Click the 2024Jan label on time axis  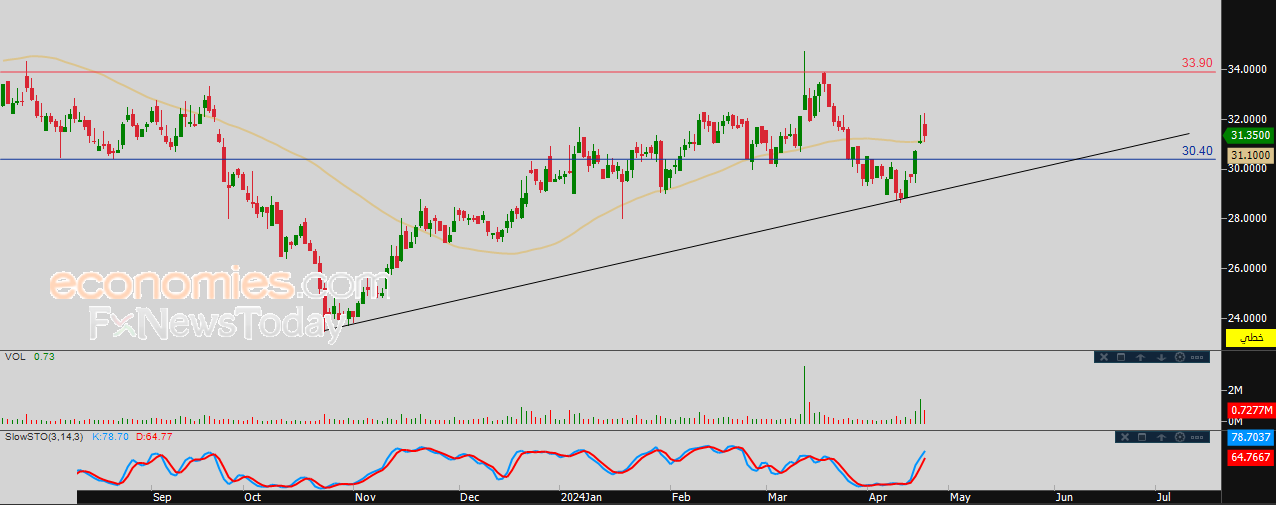pos(581,496)
